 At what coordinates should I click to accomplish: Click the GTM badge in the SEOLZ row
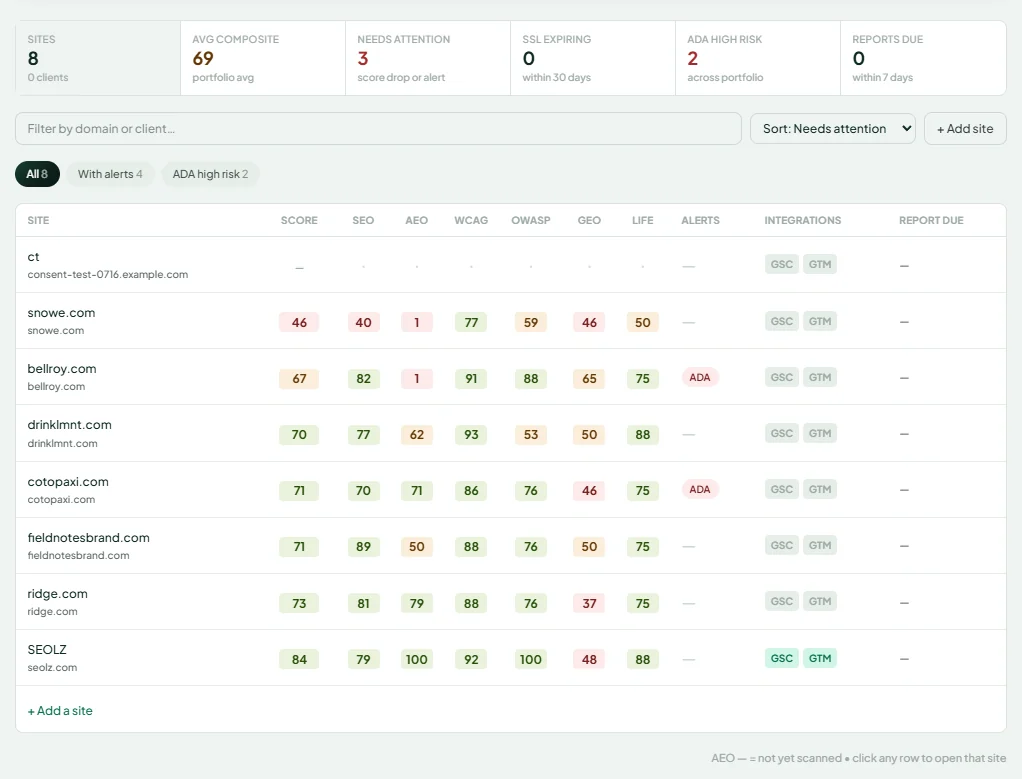click(x=820, y=658)
